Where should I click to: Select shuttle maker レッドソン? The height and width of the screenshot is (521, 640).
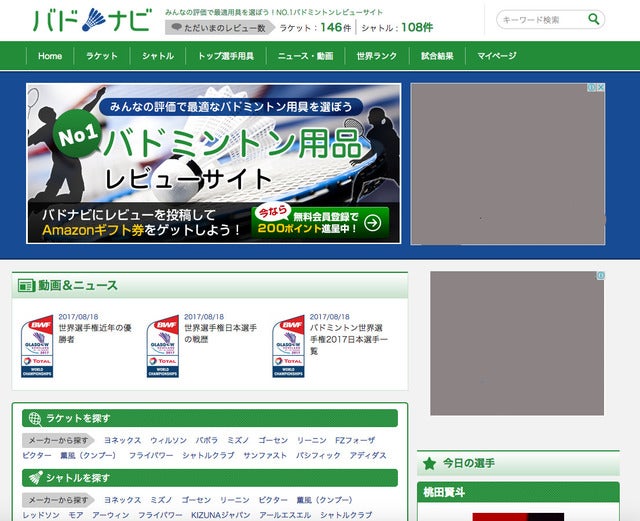41,515
